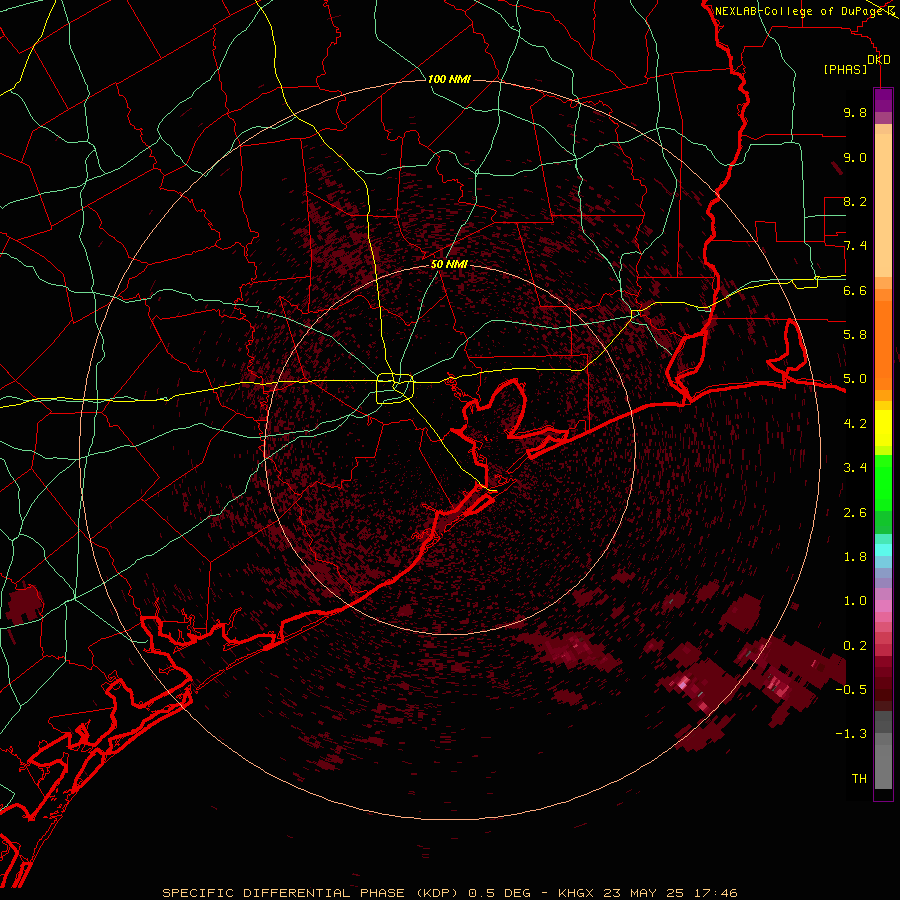The image size is (900, 900).
Task: Click the Specific Differential Phase KHGX caption
Action: [x=449, y=893]
